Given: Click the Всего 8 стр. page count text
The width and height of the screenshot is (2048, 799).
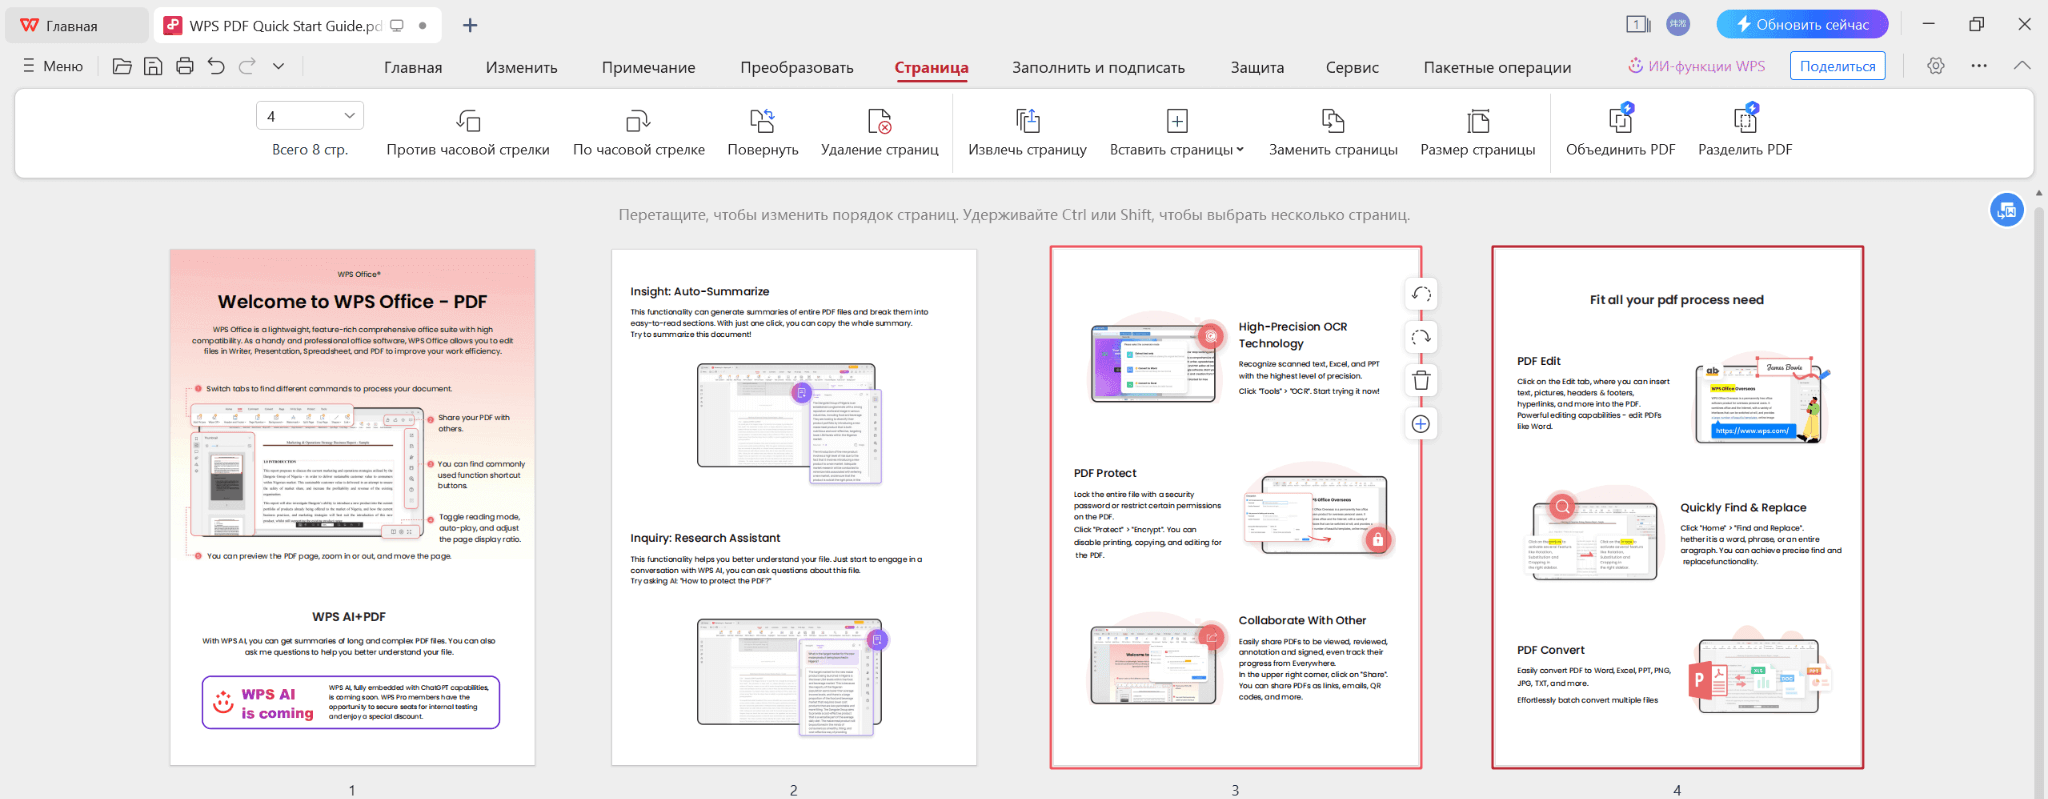Looking at the screenshot, I should pyautogui.click(x=310, y=150).
